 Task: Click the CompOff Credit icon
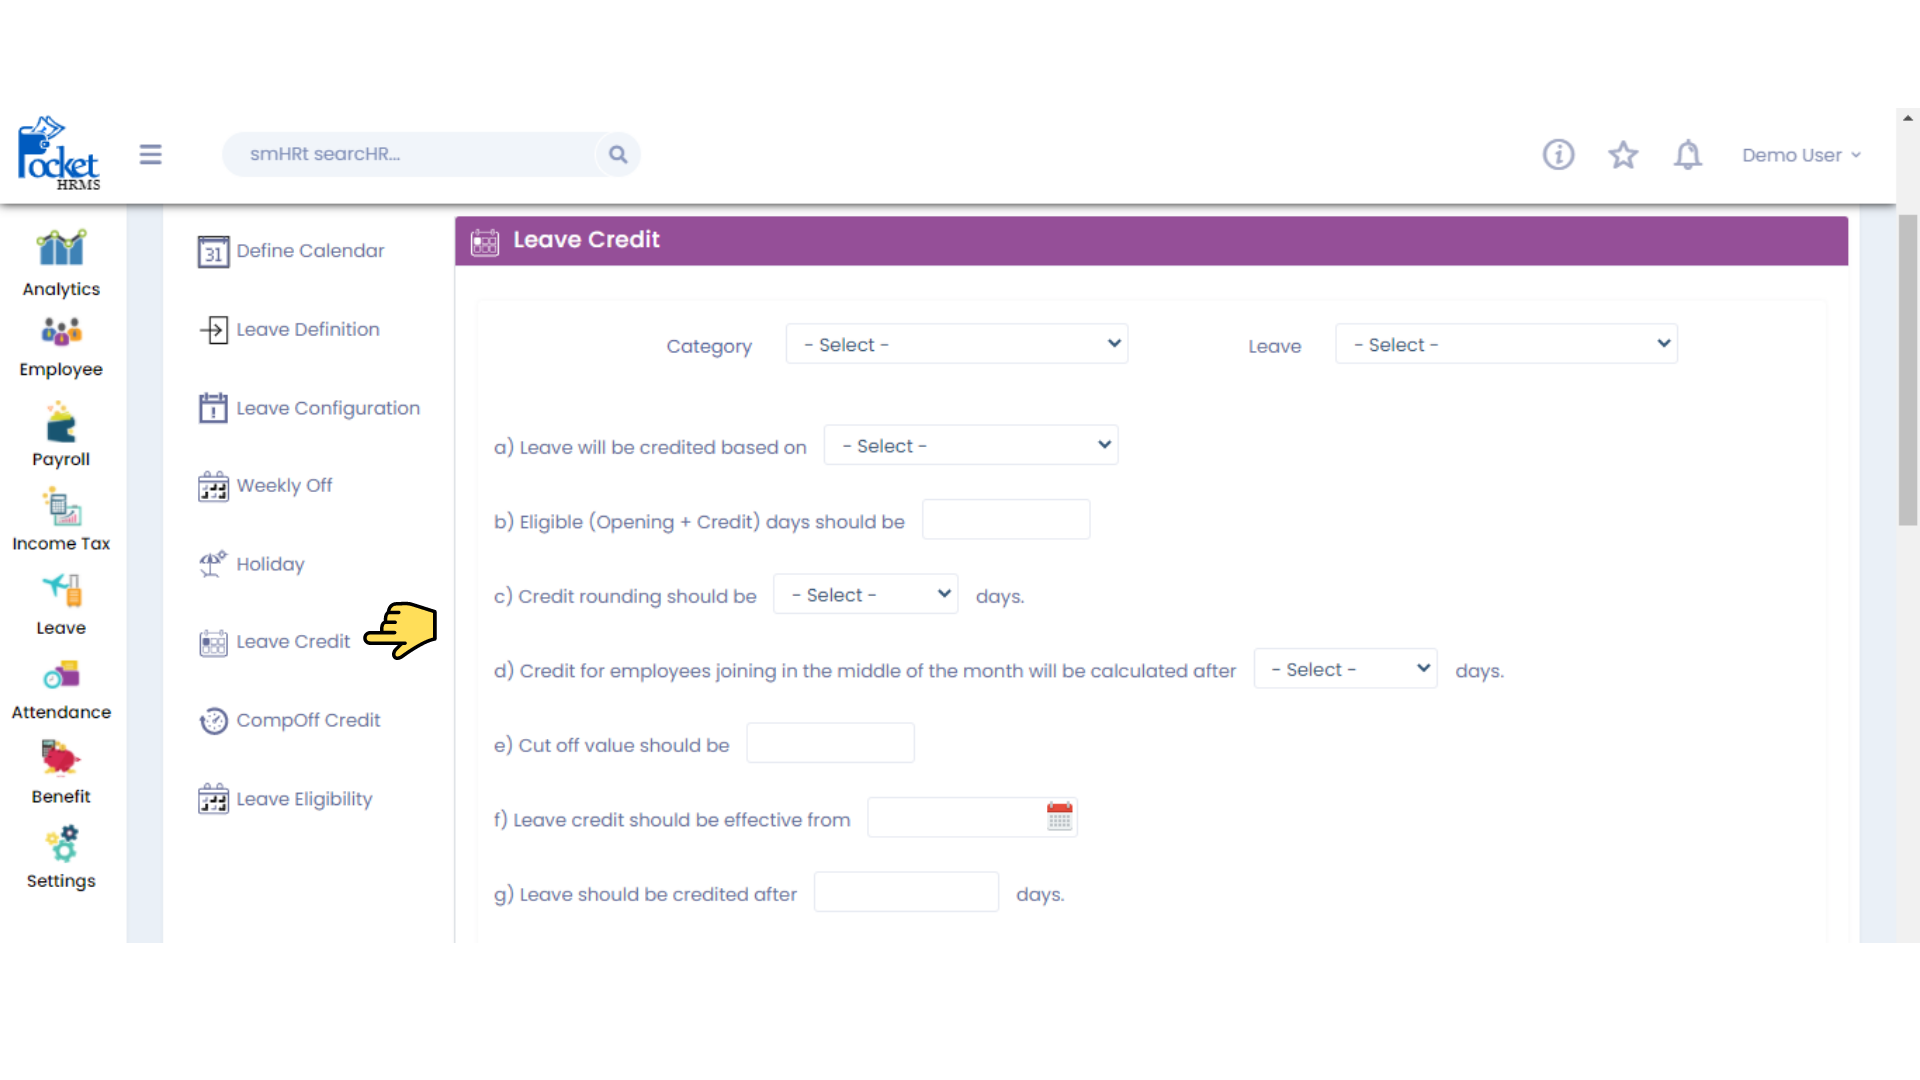[x=213, y=721]
